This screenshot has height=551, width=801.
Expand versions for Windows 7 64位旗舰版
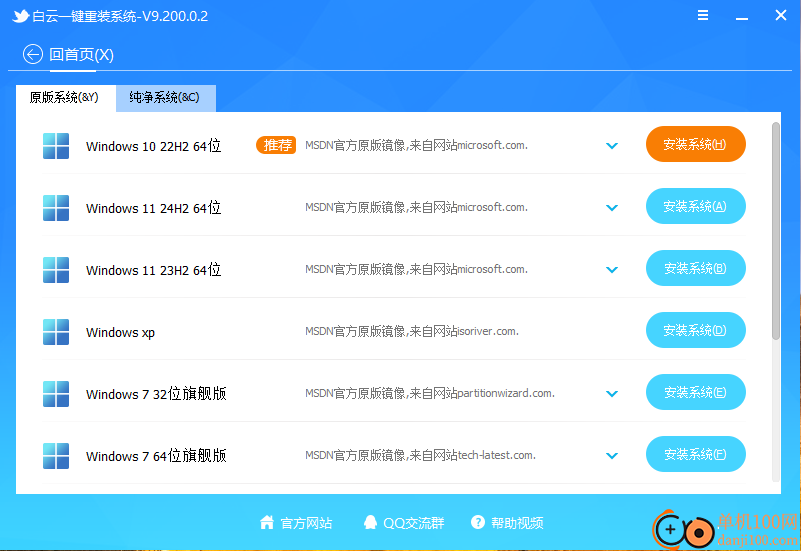612,456
